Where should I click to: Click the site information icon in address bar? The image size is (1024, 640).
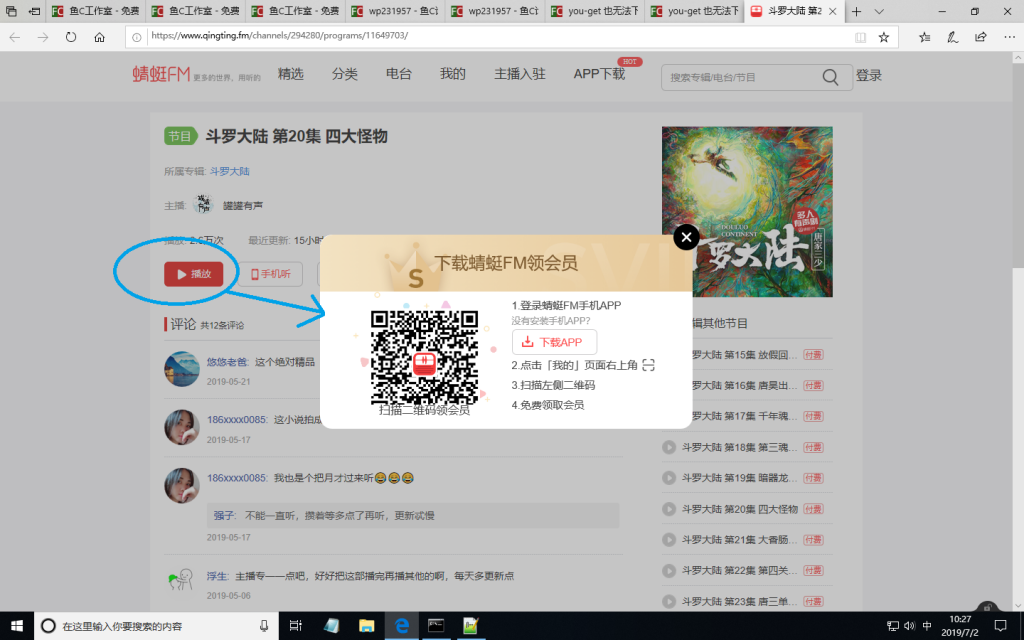[136, 37]
